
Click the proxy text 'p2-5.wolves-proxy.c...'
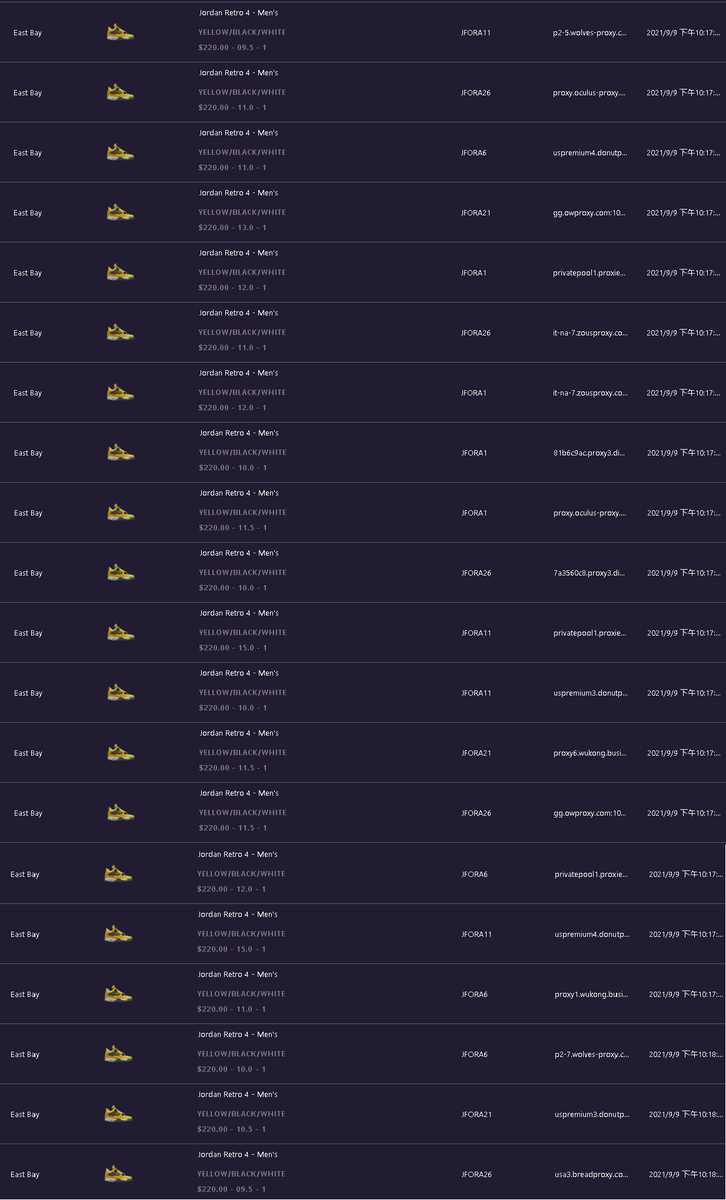(x=590, y=33)
